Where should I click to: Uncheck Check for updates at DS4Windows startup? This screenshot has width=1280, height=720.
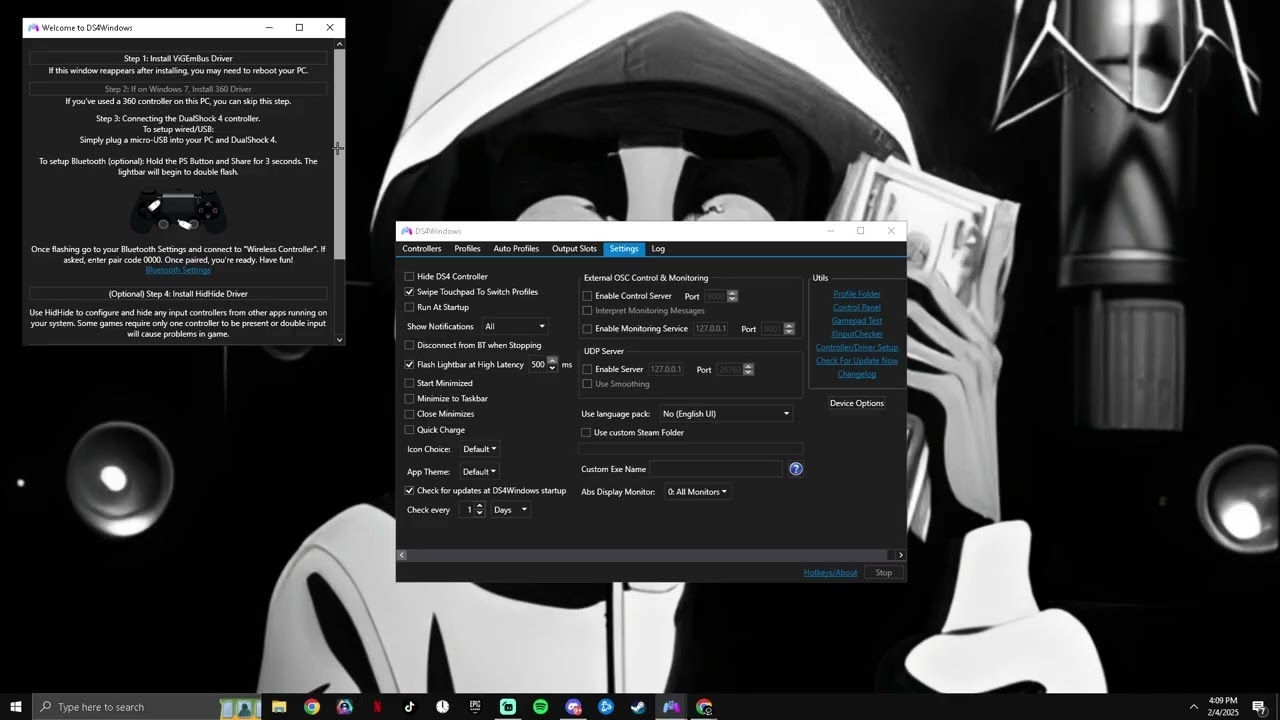pos(409,491)
